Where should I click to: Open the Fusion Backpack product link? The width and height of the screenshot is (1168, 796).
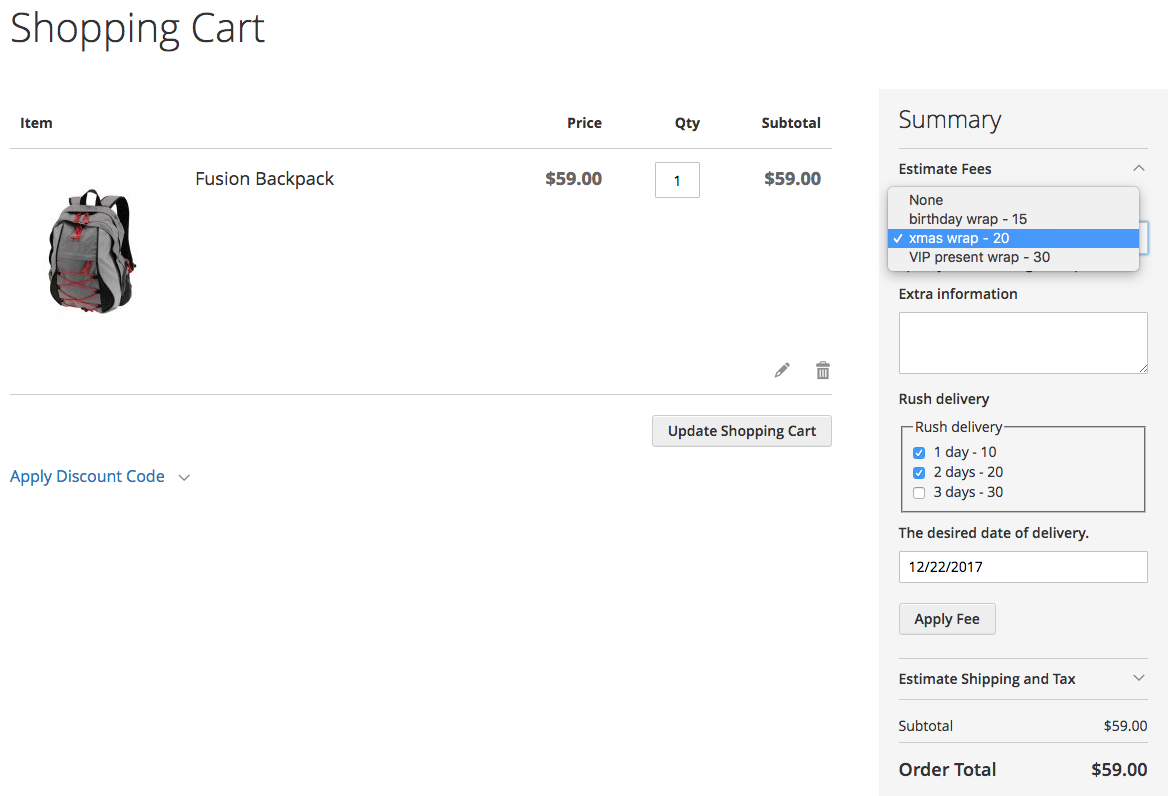pos(264,179)
